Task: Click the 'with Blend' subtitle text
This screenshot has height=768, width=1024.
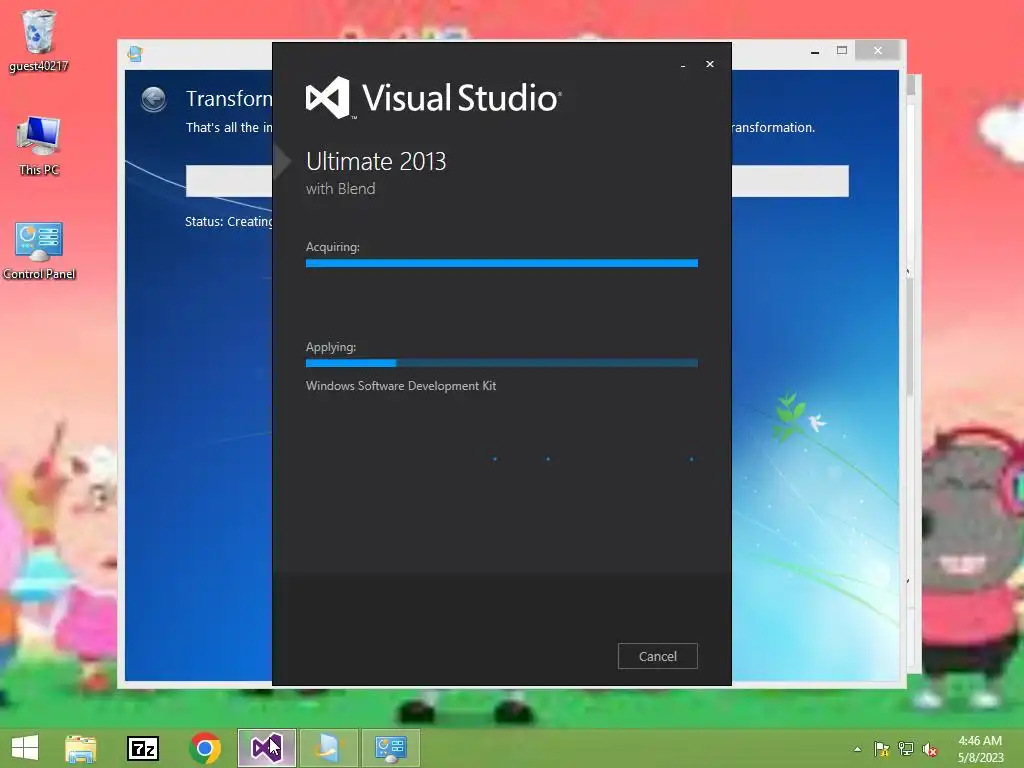Action: pyautogui.click(x=340, y=189)
